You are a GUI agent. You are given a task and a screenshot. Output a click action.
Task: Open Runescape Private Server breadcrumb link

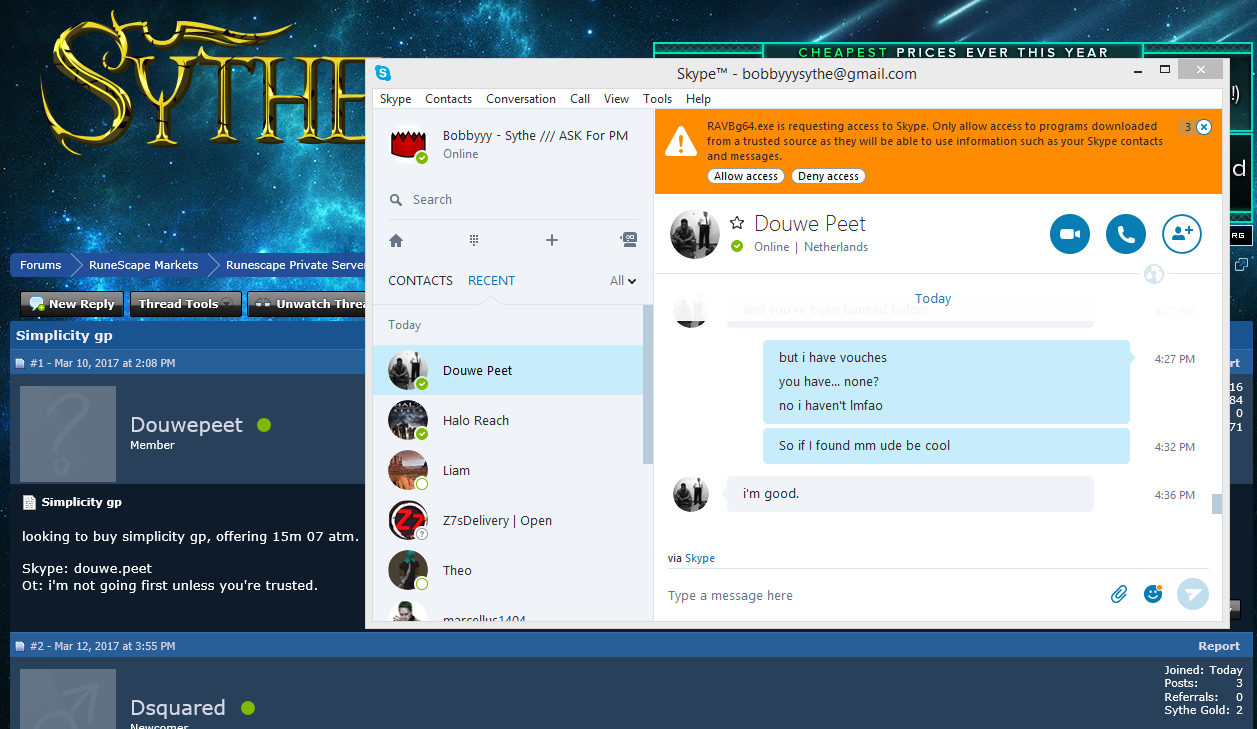[295, 265]
